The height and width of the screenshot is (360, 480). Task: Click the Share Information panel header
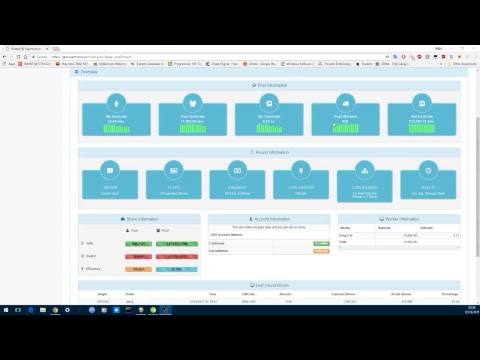139,219
